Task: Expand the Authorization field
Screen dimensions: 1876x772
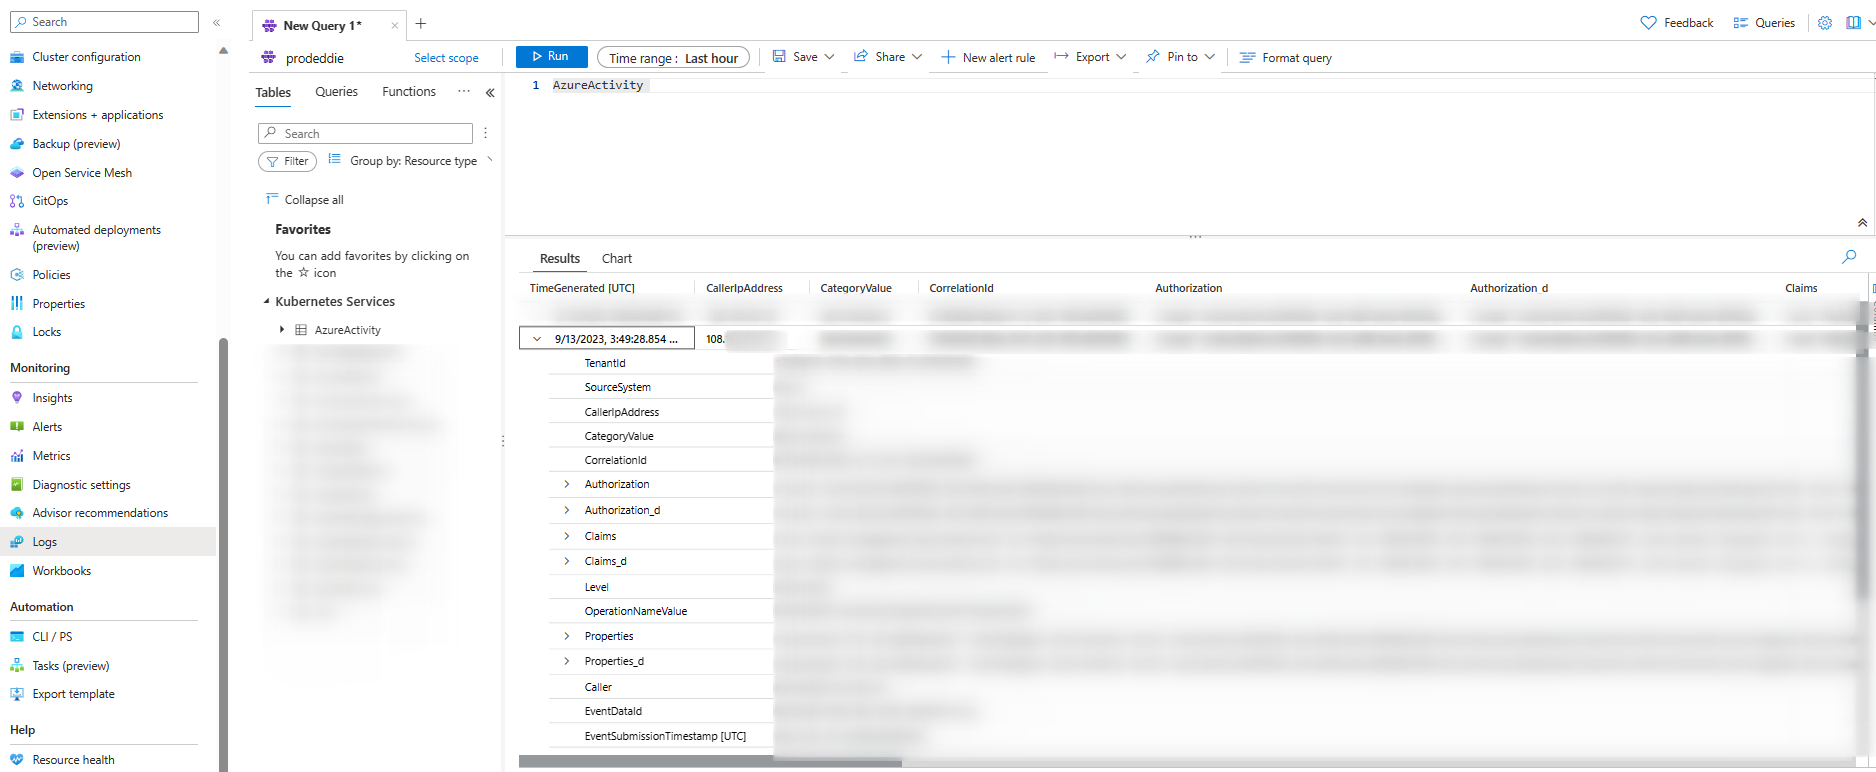Action: point(567,485)
